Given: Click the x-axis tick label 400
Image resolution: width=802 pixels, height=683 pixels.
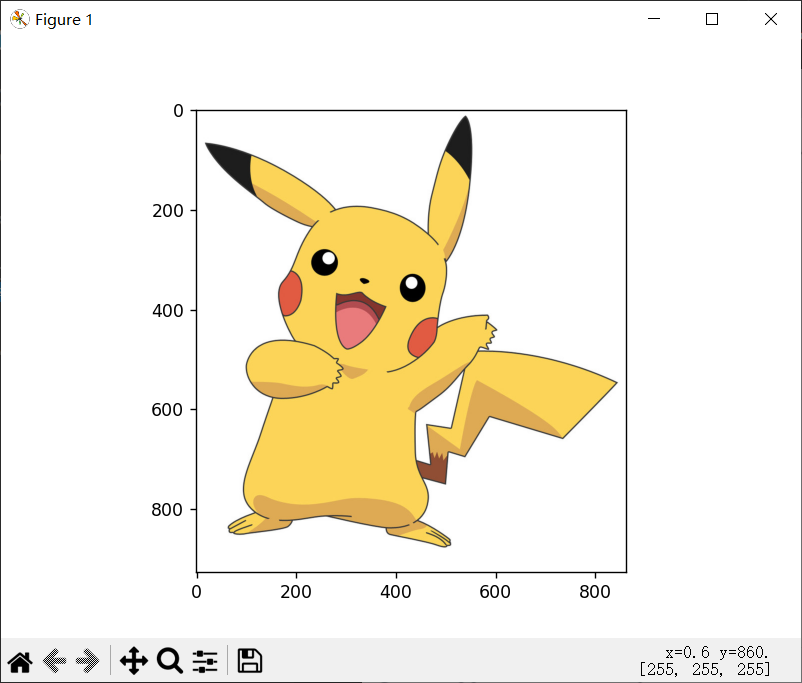Looking at the screenshot, I should (x=395, y=592).
